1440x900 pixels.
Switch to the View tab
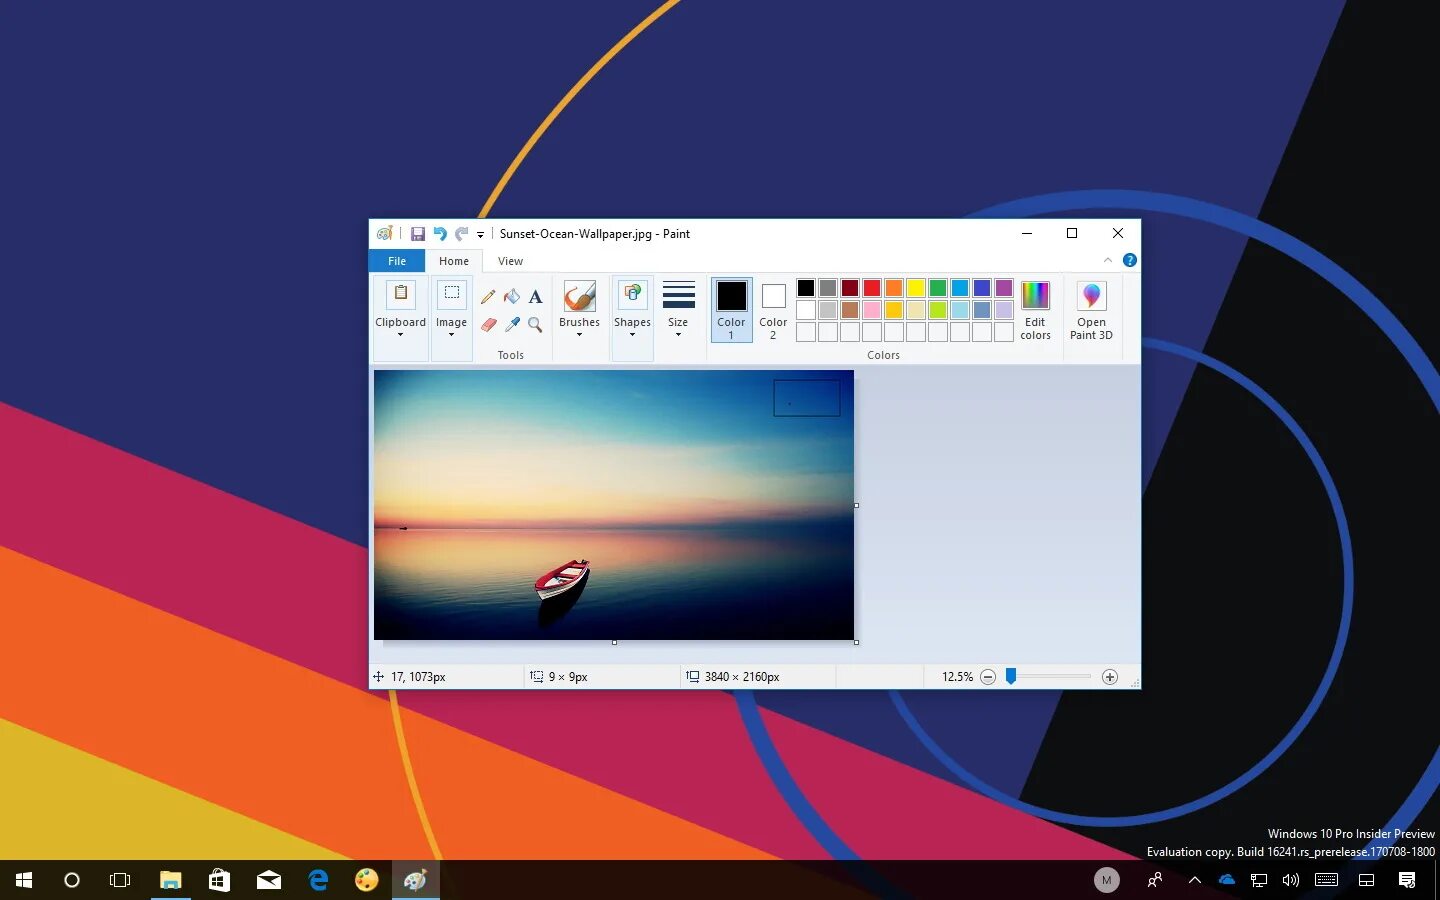coord(510,261)
